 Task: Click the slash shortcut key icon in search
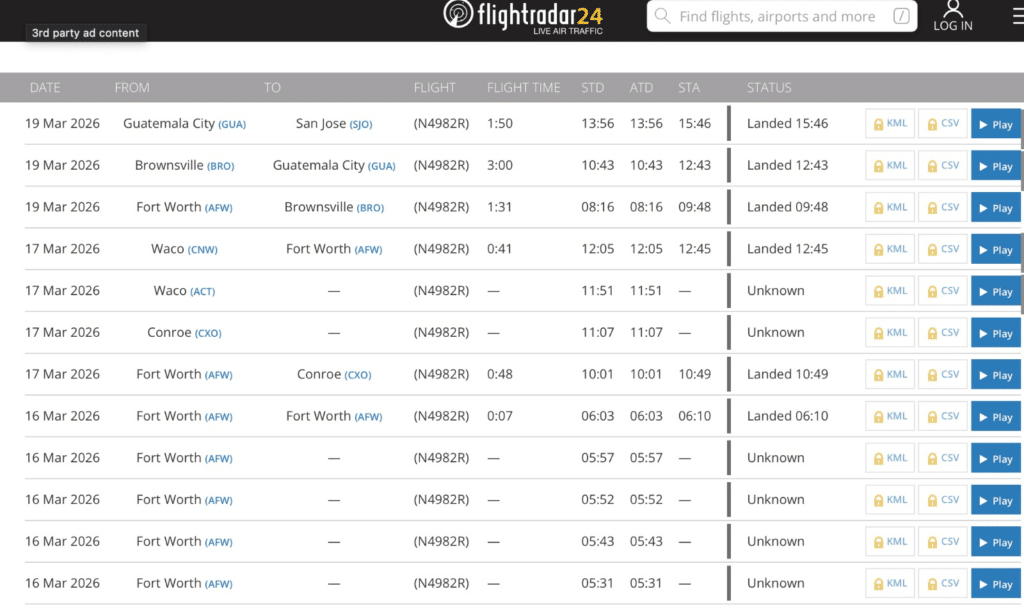pyautogui.click(x=901, y=17)
